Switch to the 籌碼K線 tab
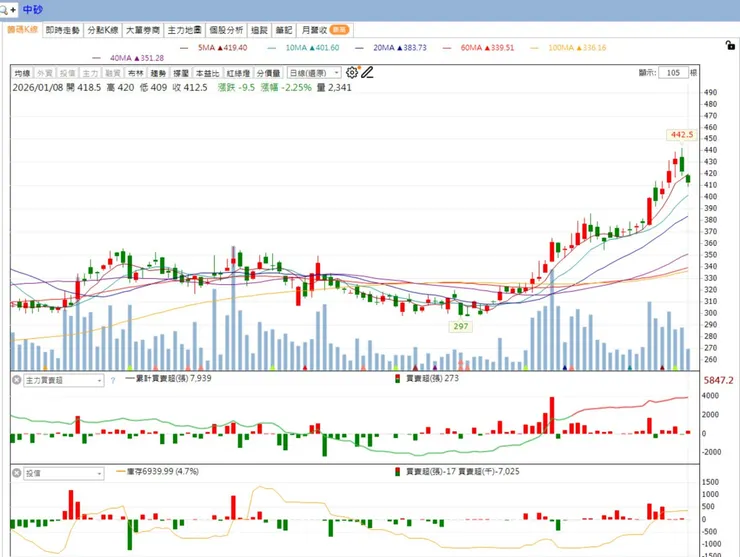This screenshot has height=557, width=740. [22, 30]
